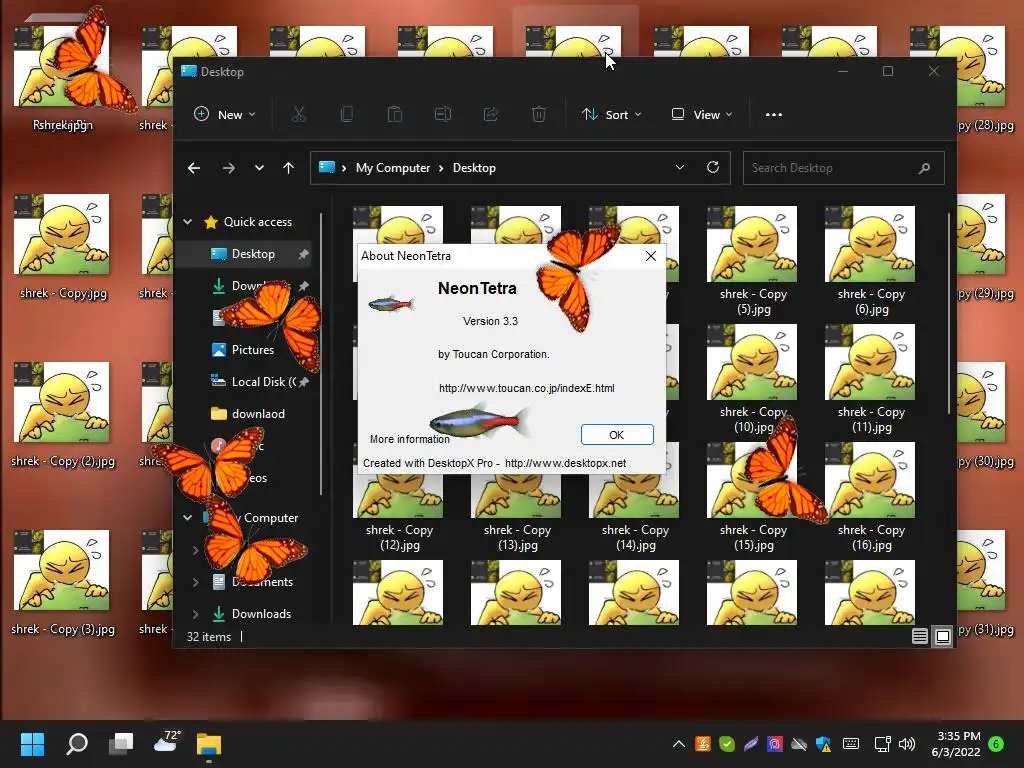Click the Share icon in Explorer toolbar

[490, 114]
